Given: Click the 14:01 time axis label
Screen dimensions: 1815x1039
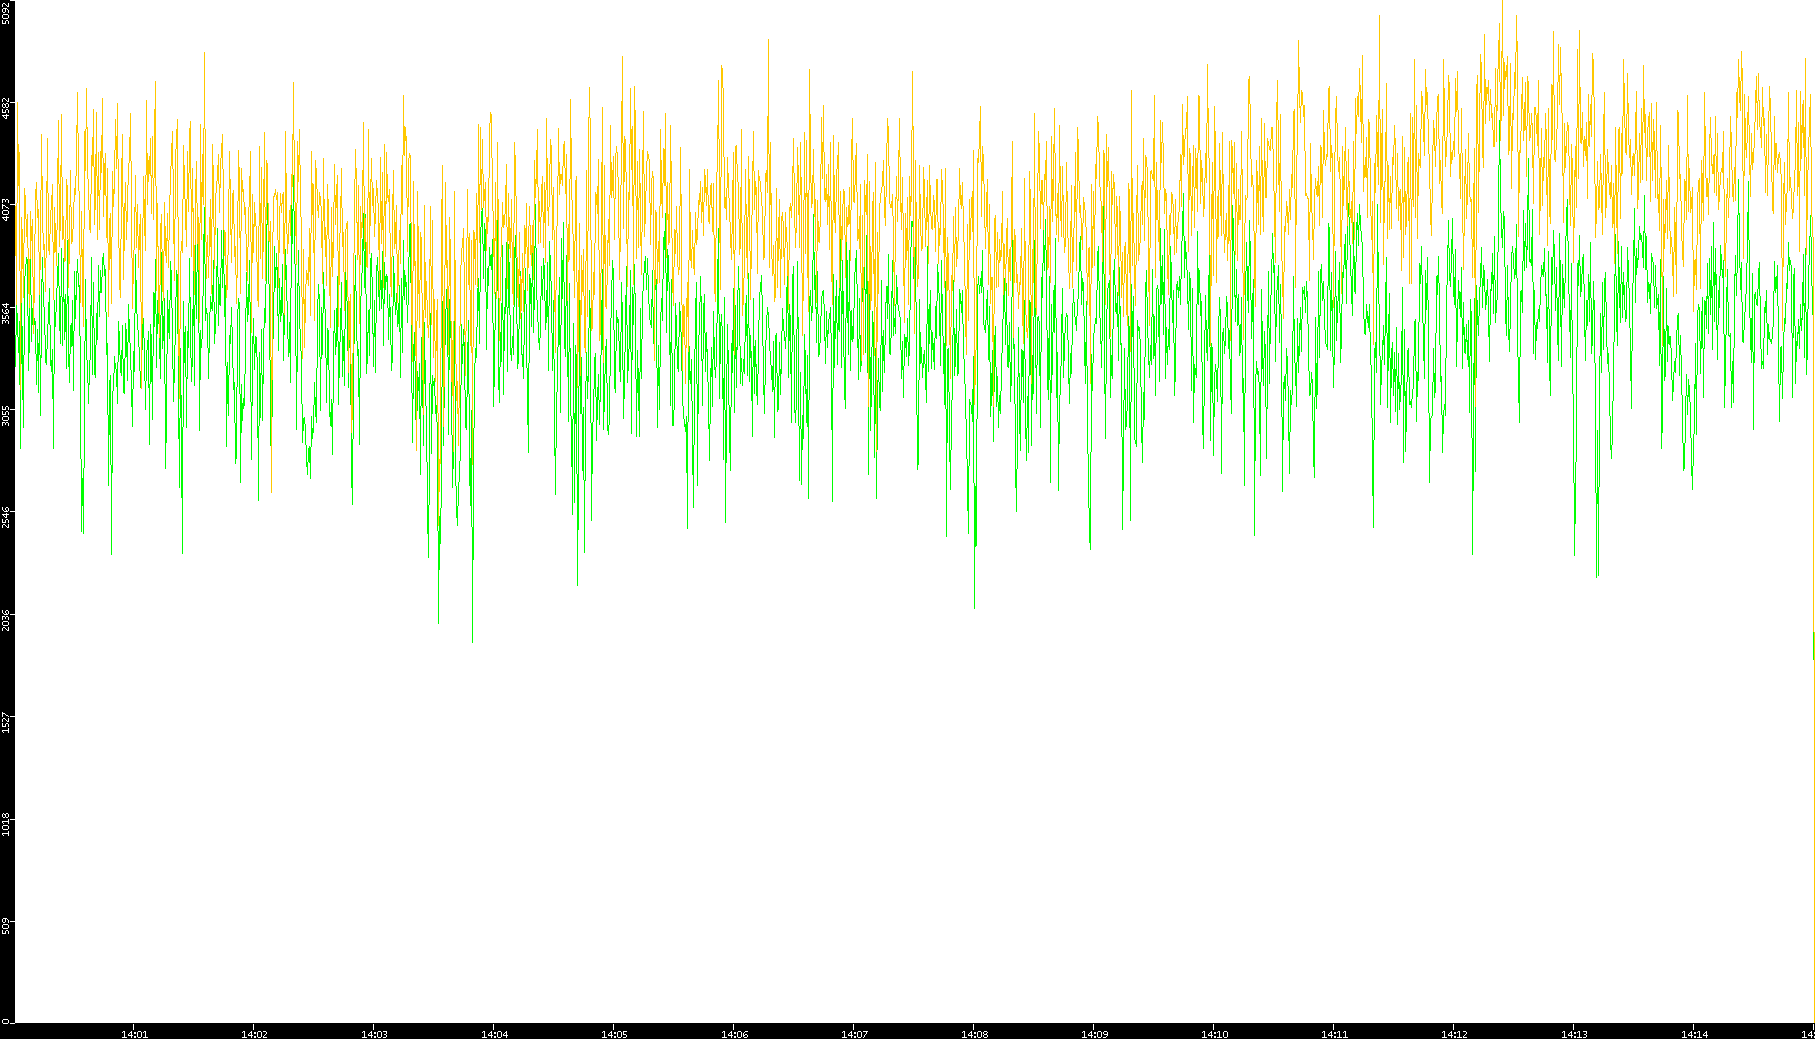Looking at the screenshot, I should [134, 1034].
